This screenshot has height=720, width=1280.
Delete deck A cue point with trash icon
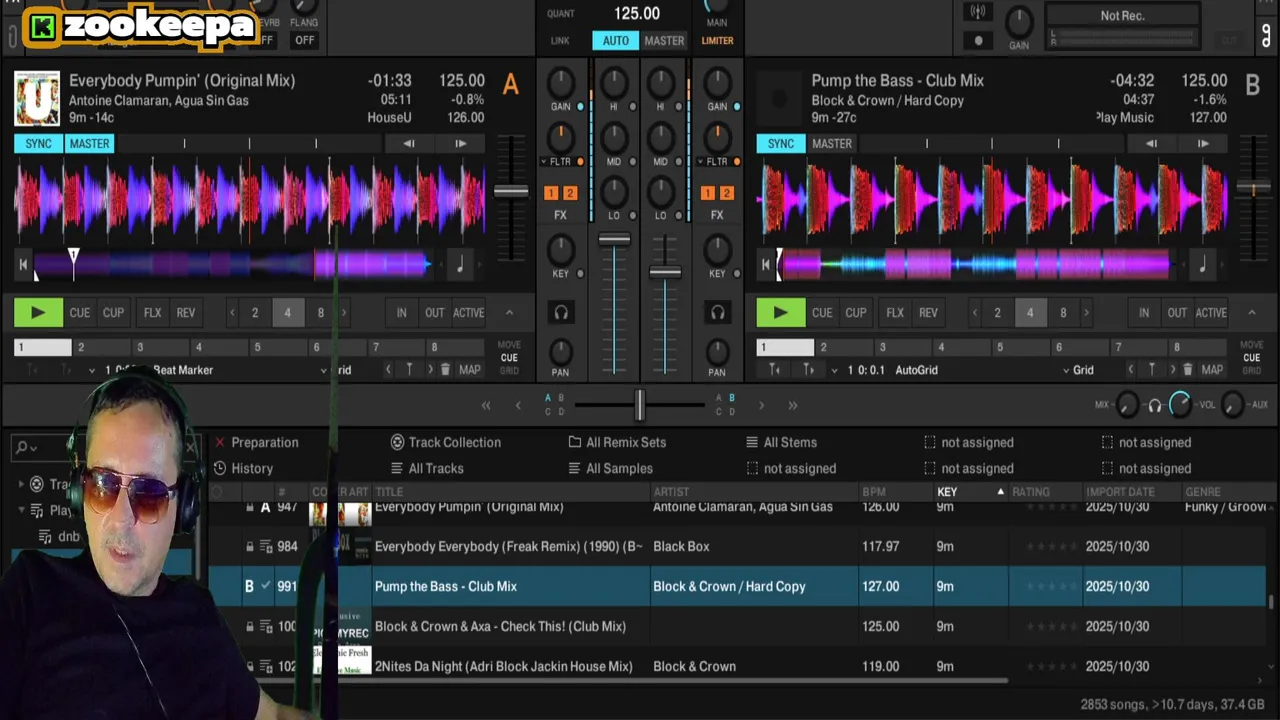[x=445, y=370]
